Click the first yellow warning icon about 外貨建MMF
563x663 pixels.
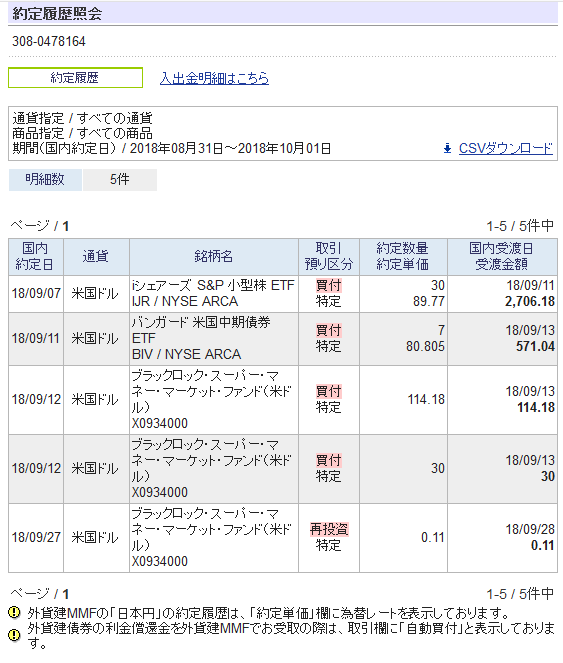[14, 612]
